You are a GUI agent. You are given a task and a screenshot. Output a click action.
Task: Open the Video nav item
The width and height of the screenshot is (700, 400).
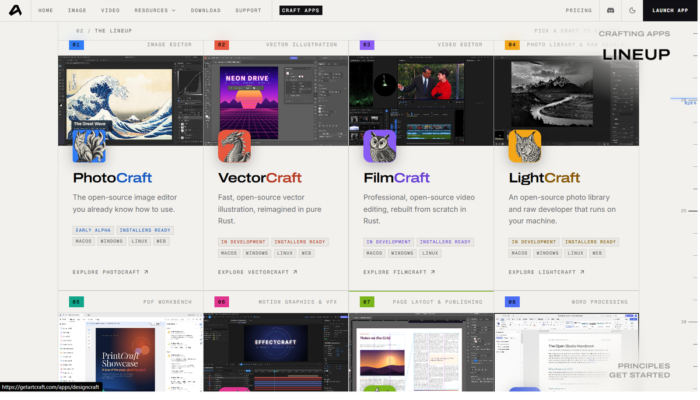click(x=110, y=10)
